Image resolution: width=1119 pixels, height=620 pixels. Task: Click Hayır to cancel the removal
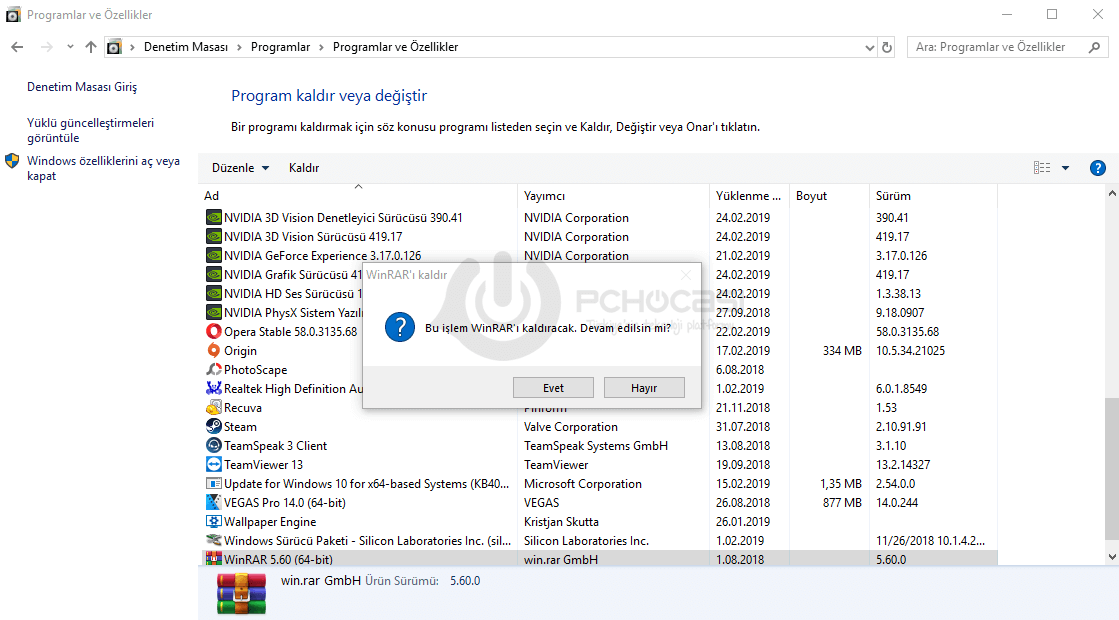pyautogui.click(x=644, y=387)
